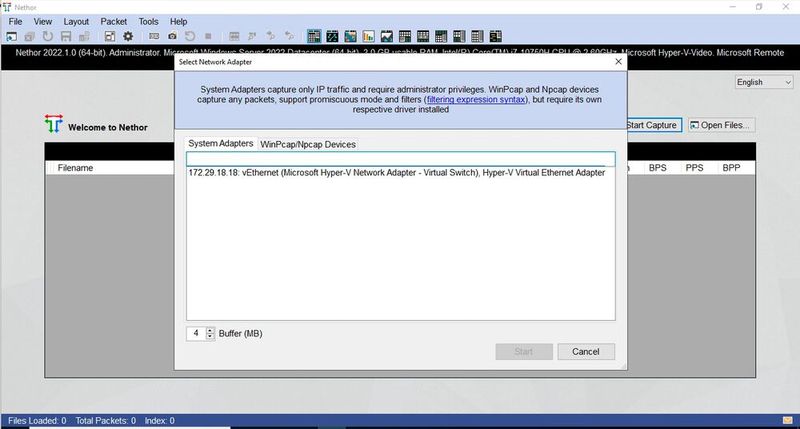Click the save all stacked disks icon
The width and height of the screenshot is (800, 429).
tap(84, 36)
